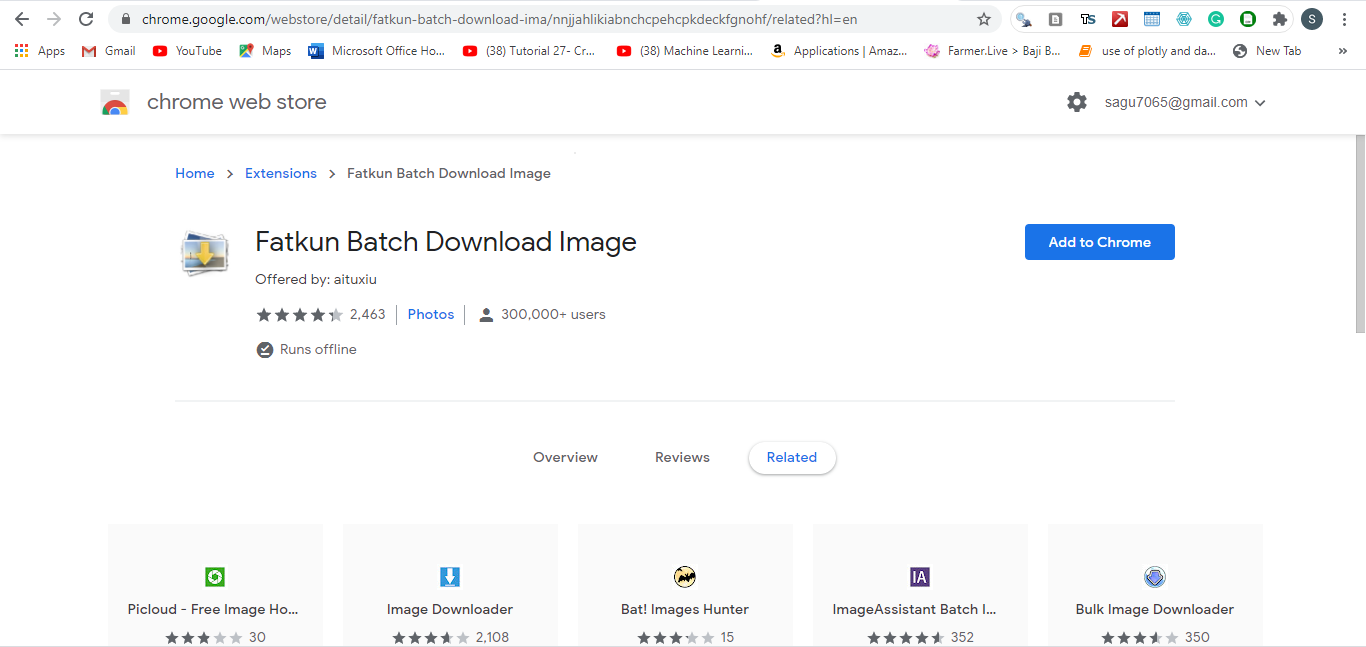View site information via lock icon
The width and height of the screenshot is (1366, 647).
pos(125,19)
